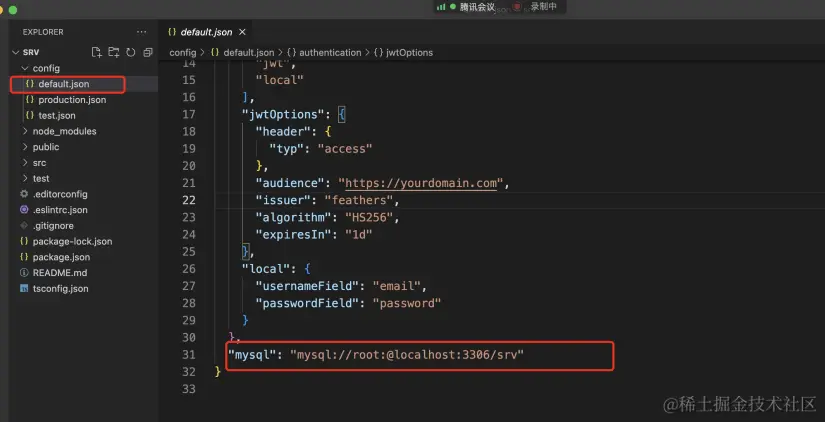Click the "feathers" issuer value
This screenshot has width=825, height=422.
(359, 200)
